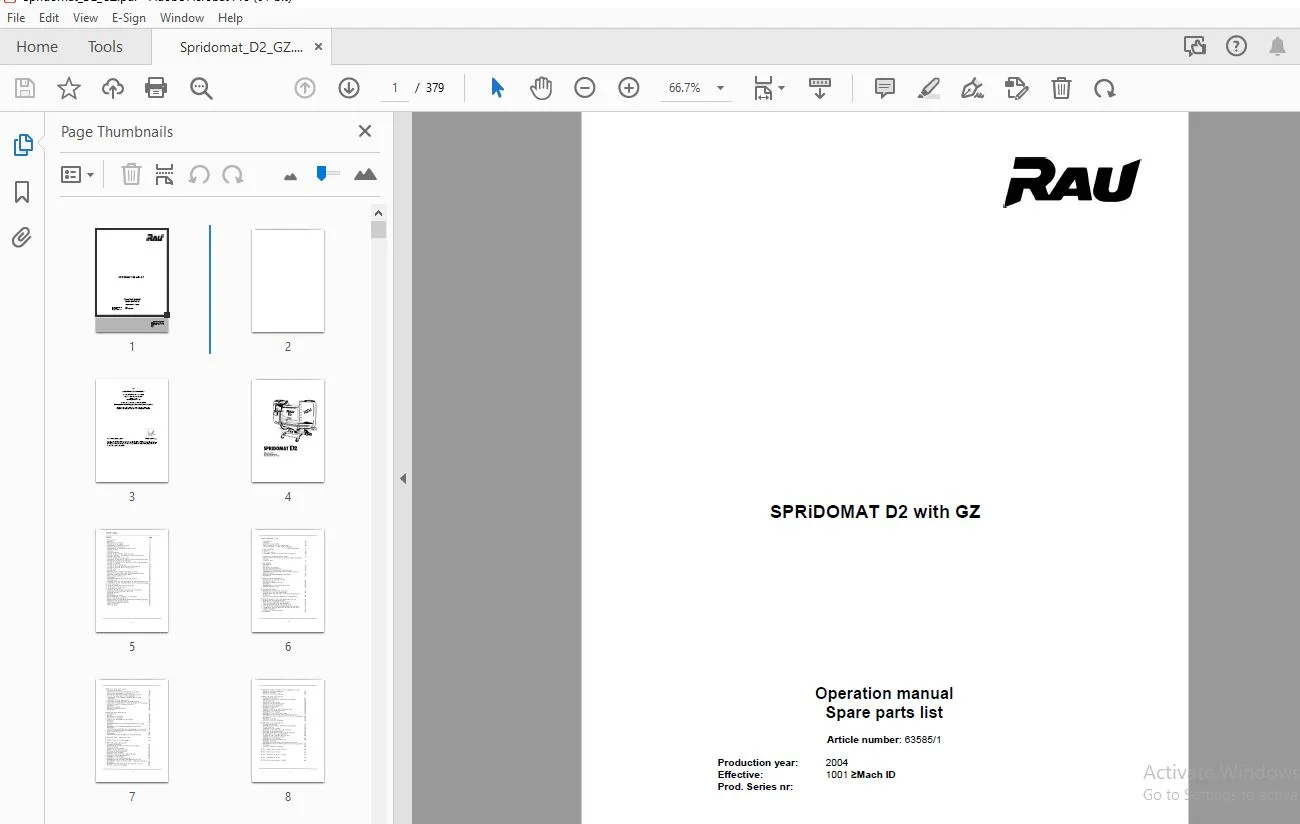Enable scrolling mode download-style icon
Screen dimensions: 1300x824
[x=820, y=88]
